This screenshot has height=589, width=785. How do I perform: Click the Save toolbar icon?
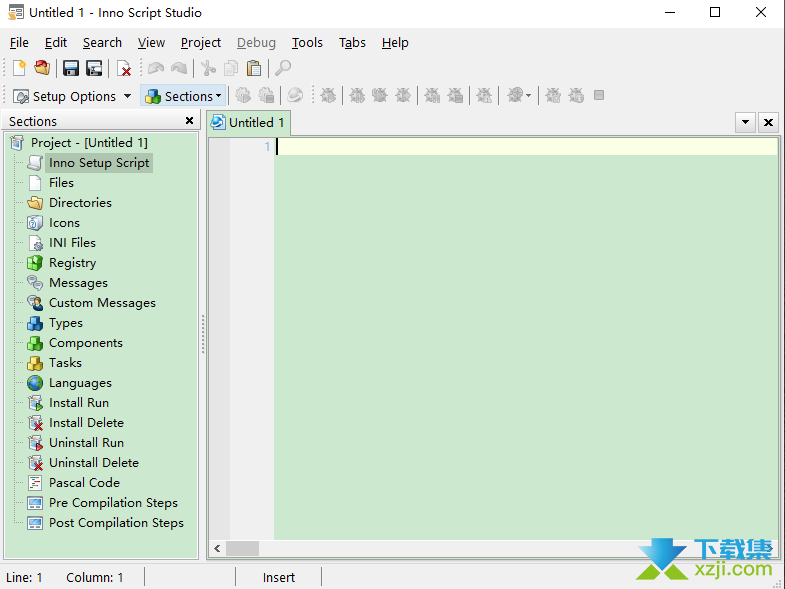pos(71,68)
